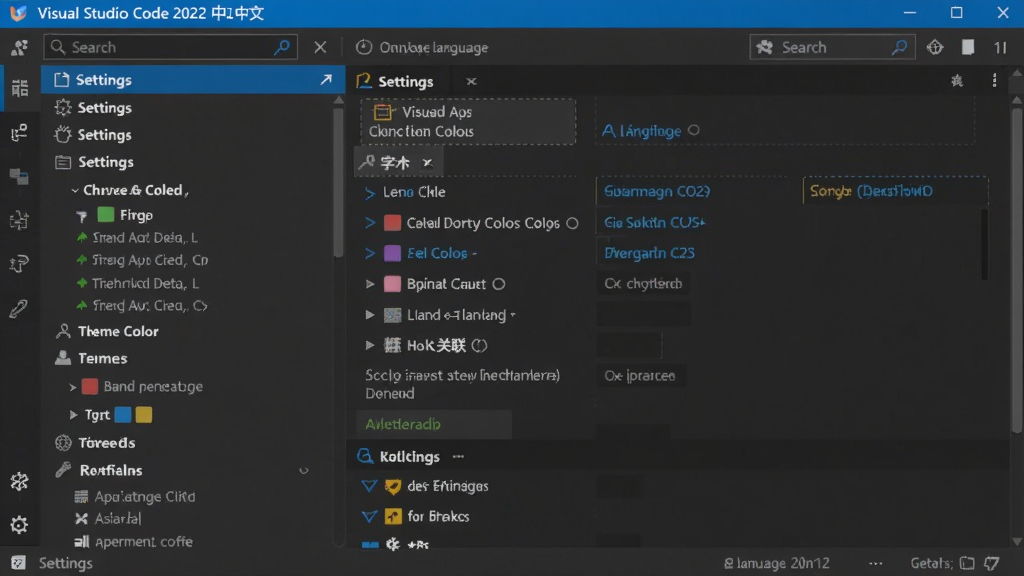
Task: Click the pencil icon in the activity bar
Action: (20, 308)
